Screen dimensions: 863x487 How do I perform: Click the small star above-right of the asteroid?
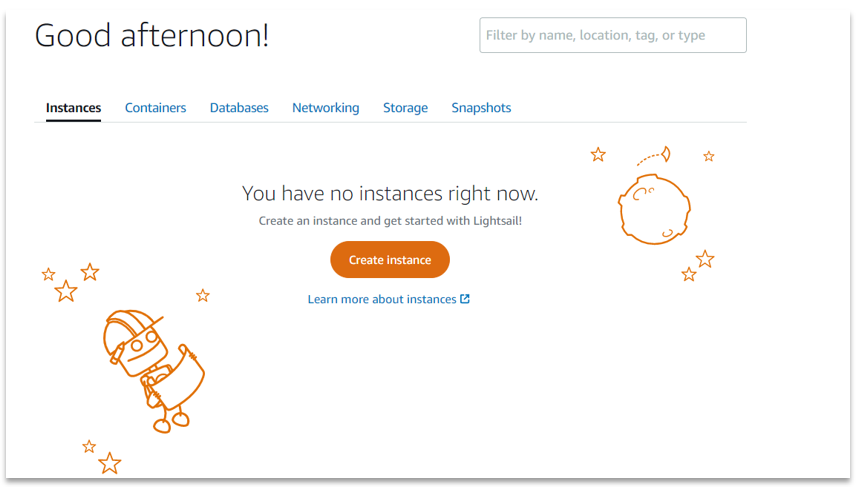click(709, 156)
